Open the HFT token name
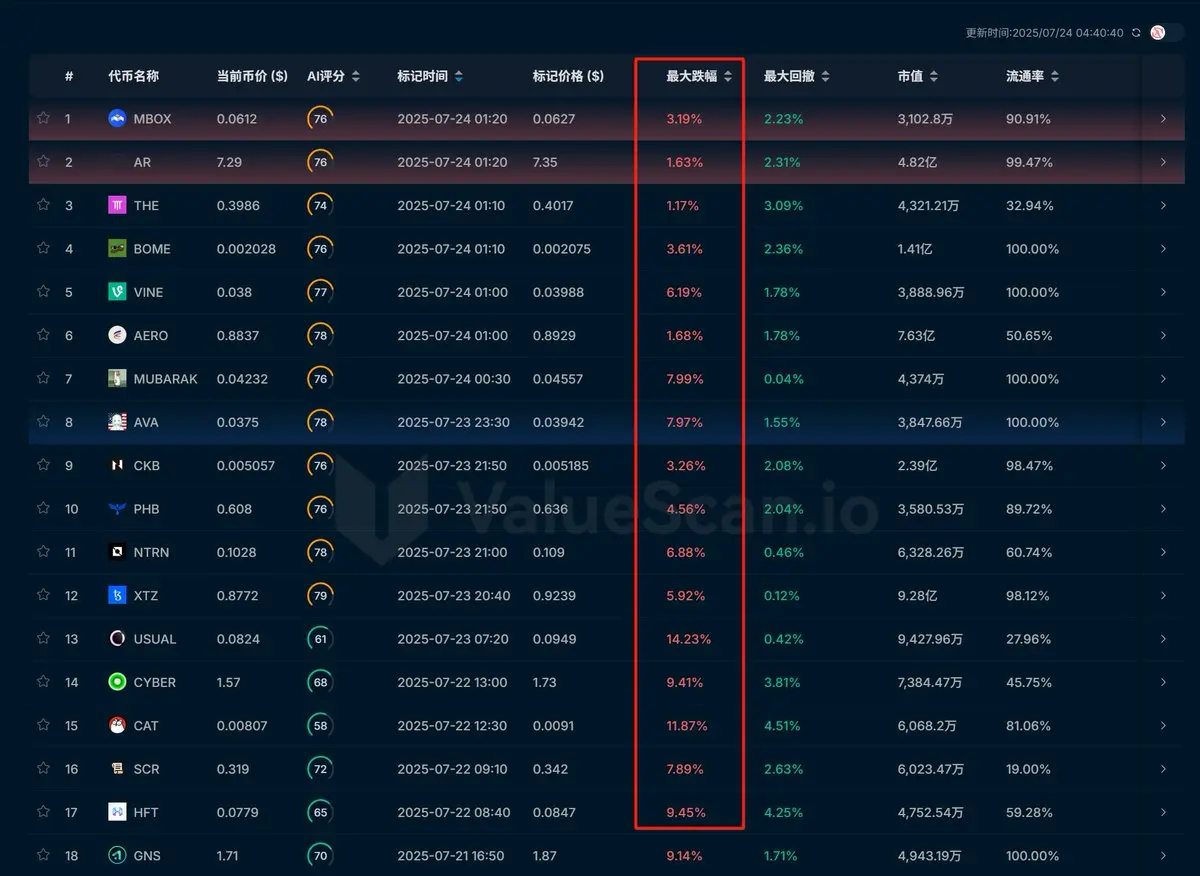Screen dimensions: 1200x876 pyautogui.click(x=146, y=812)
